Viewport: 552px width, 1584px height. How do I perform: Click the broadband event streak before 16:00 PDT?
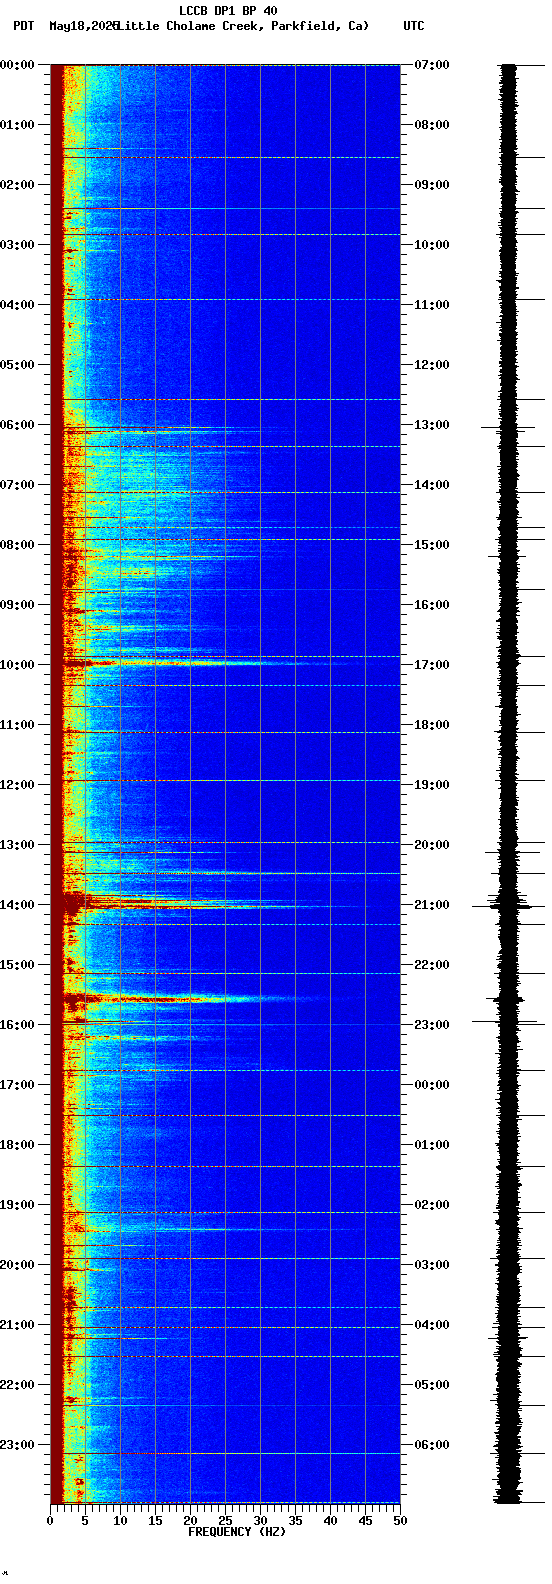tap(190, 998)
